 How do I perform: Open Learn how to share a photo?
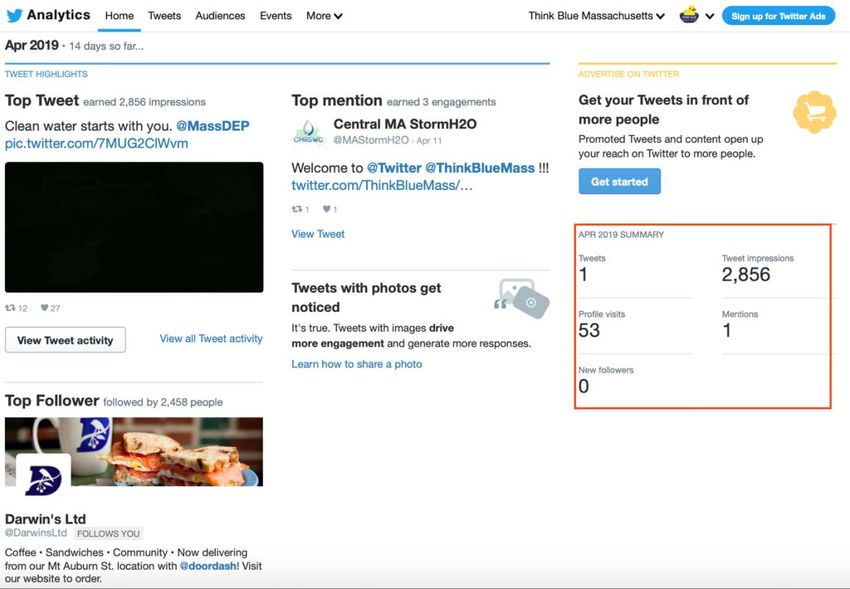[357, 364]
